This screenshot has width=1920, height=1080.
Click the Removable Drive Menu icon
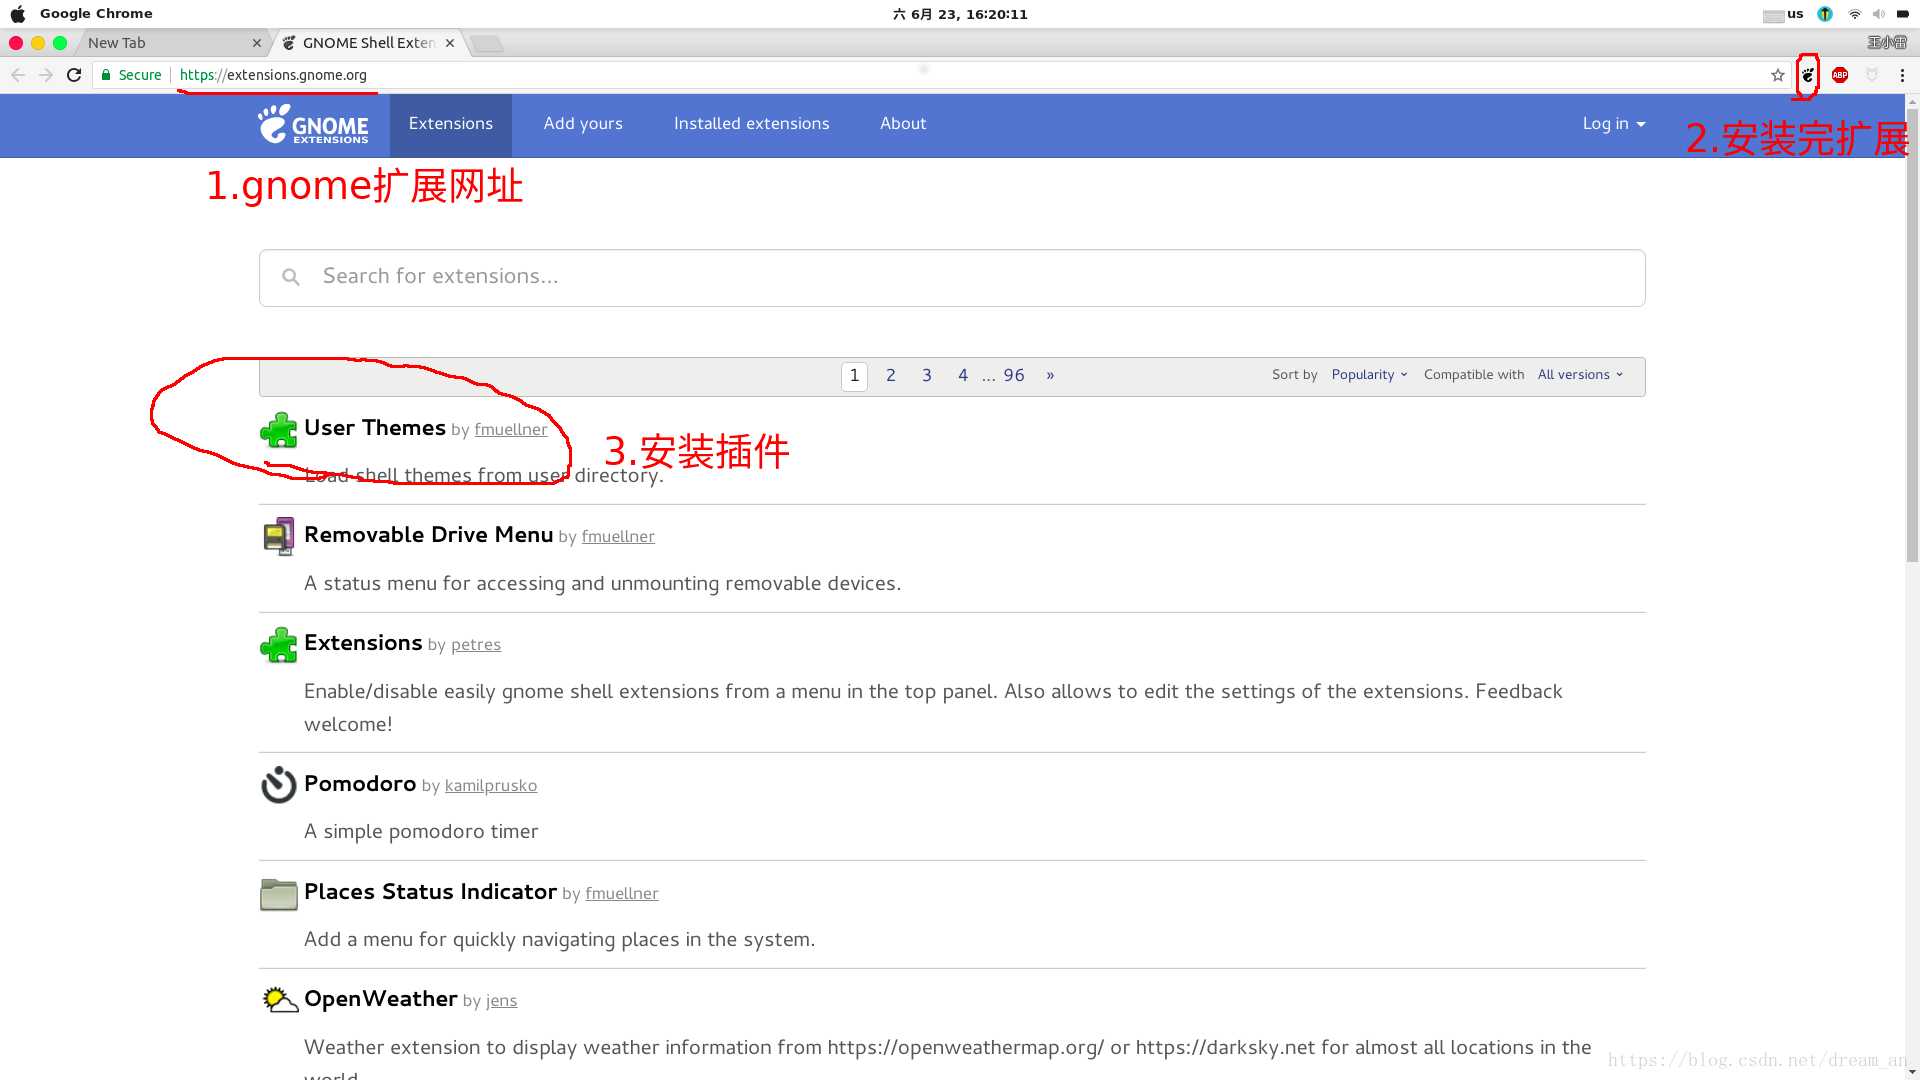click(x=279, y=536)
